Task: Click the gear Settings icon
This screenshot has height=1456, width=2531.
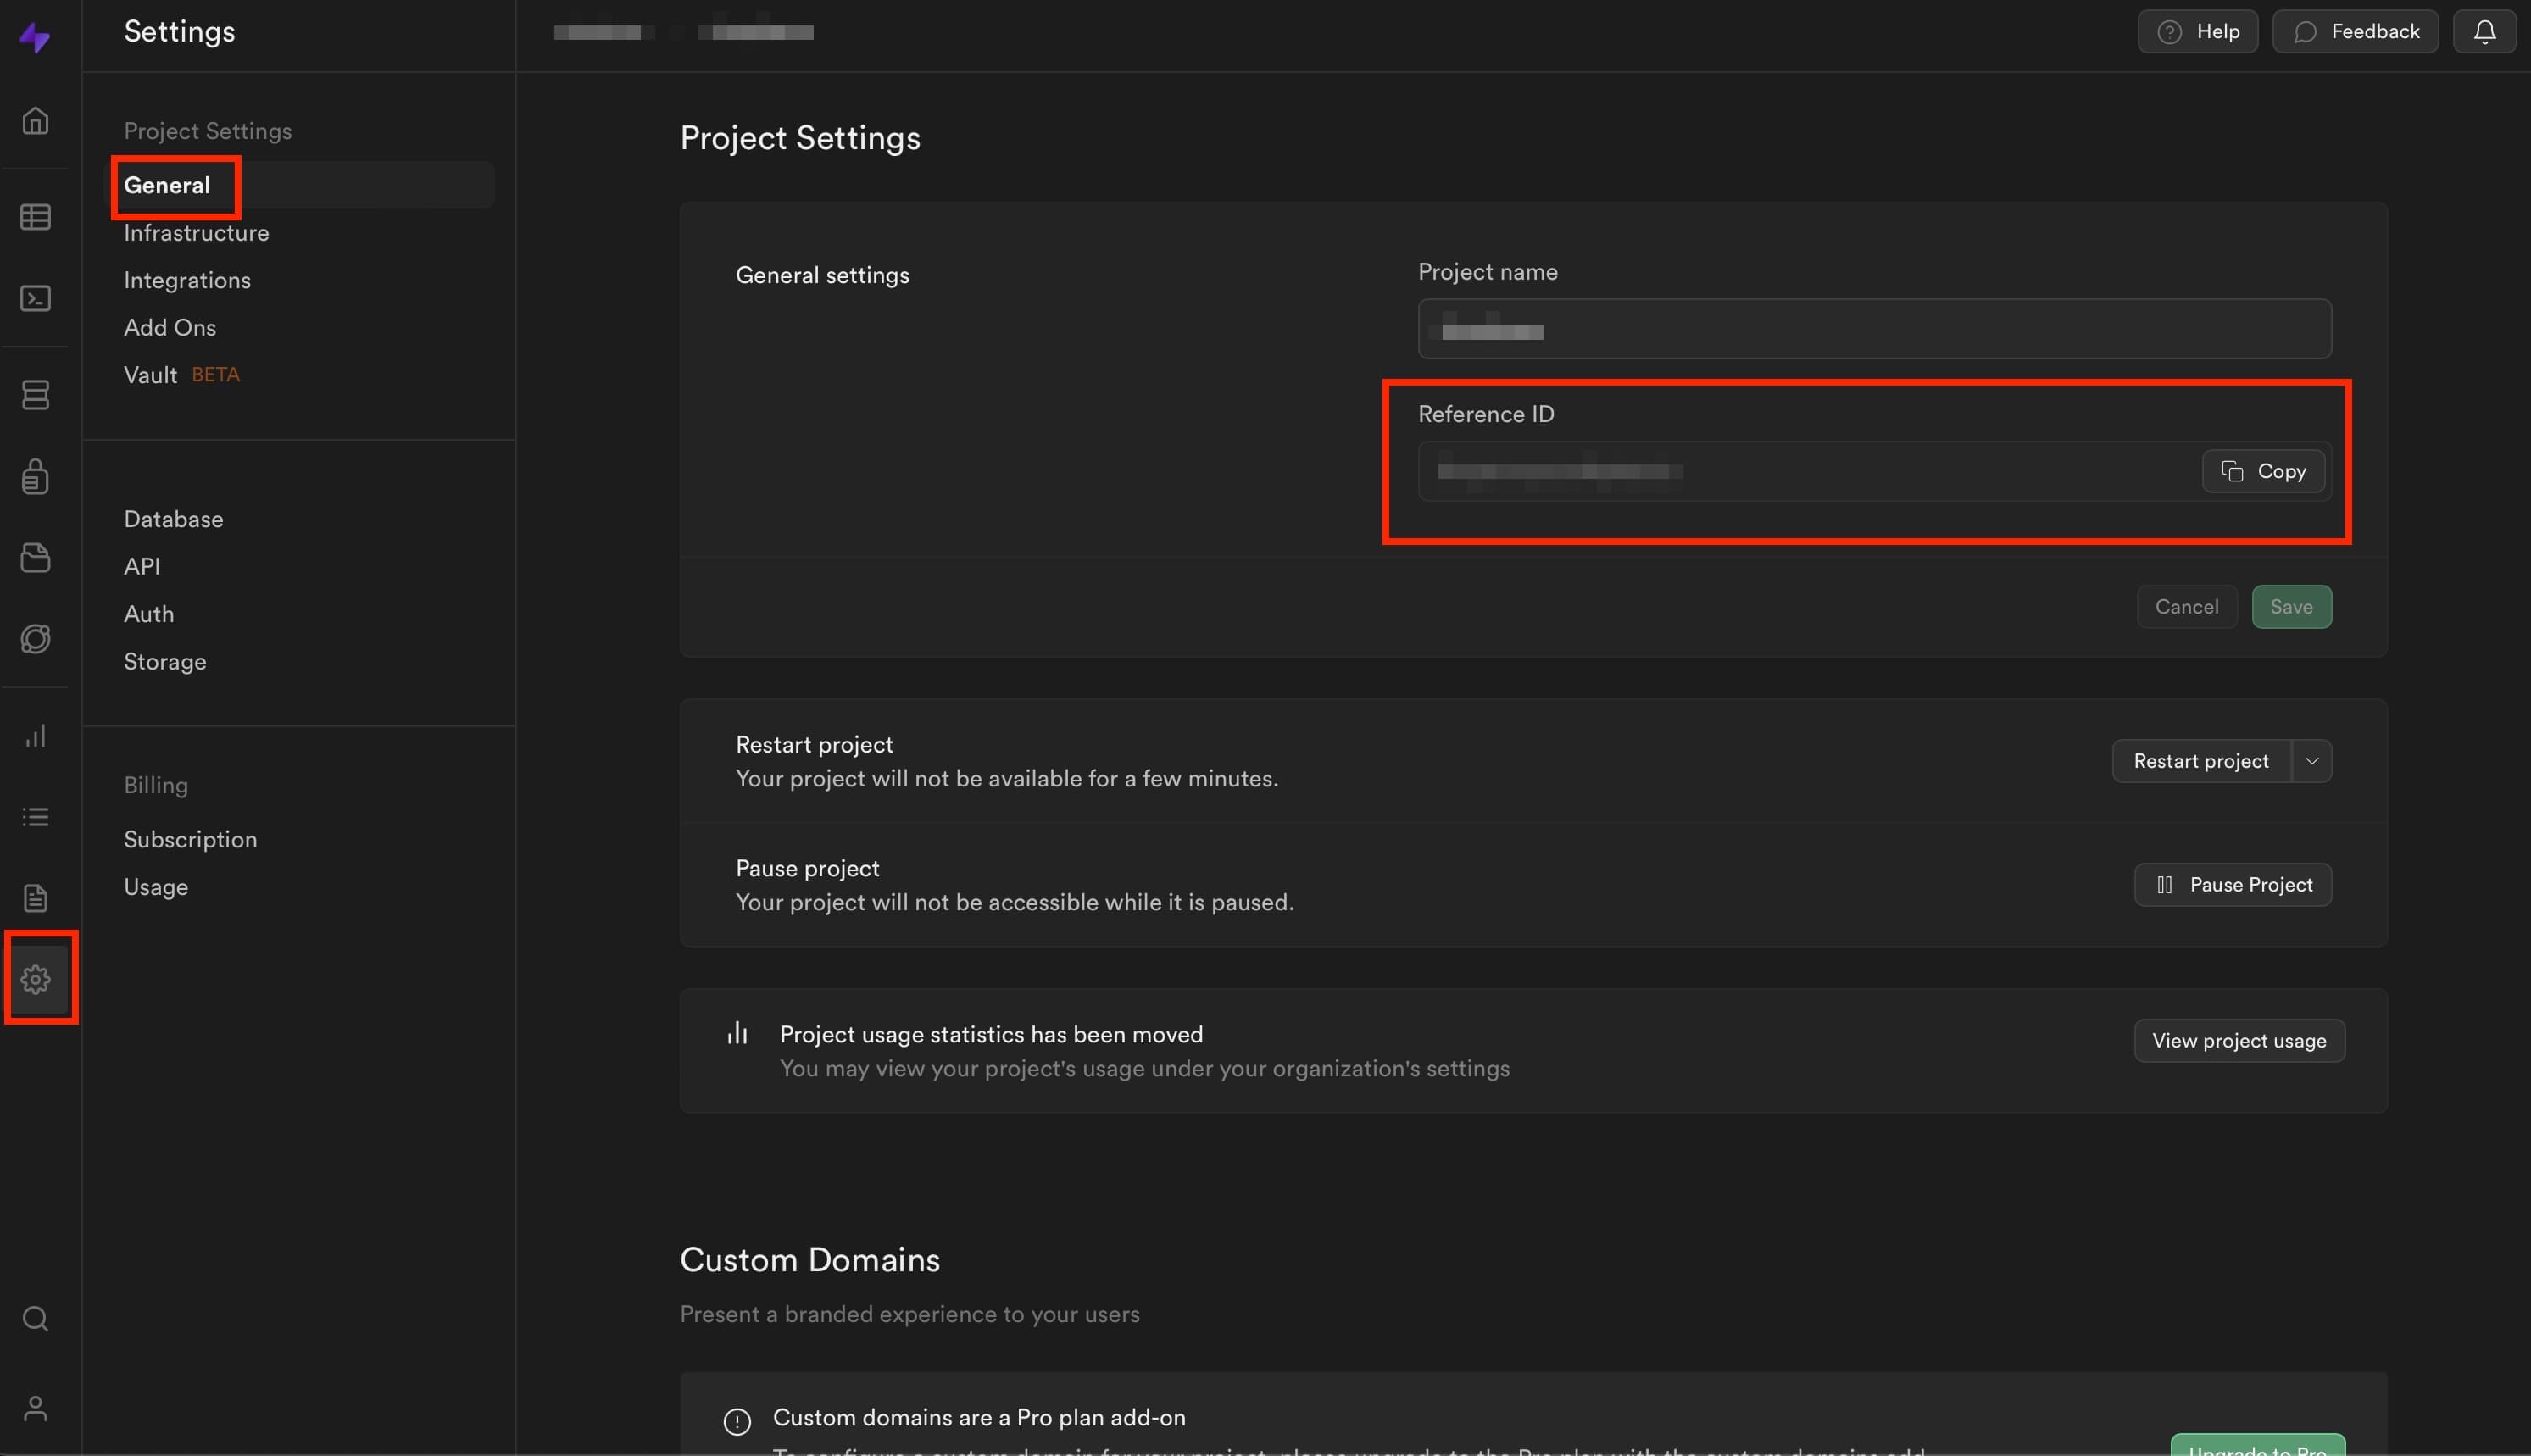Action: point(36,979)
